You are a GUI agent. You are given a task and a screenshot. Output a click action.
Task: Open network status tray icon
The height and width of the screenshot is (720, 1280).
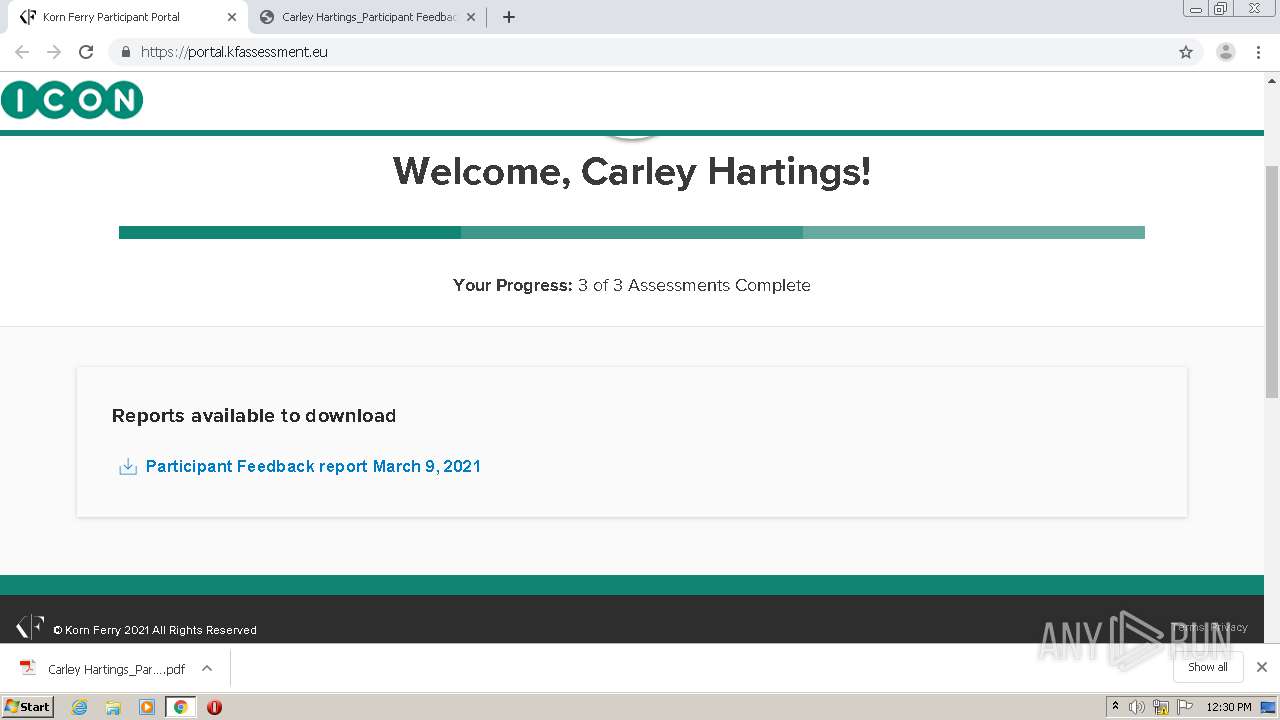tap(1161, 707)
